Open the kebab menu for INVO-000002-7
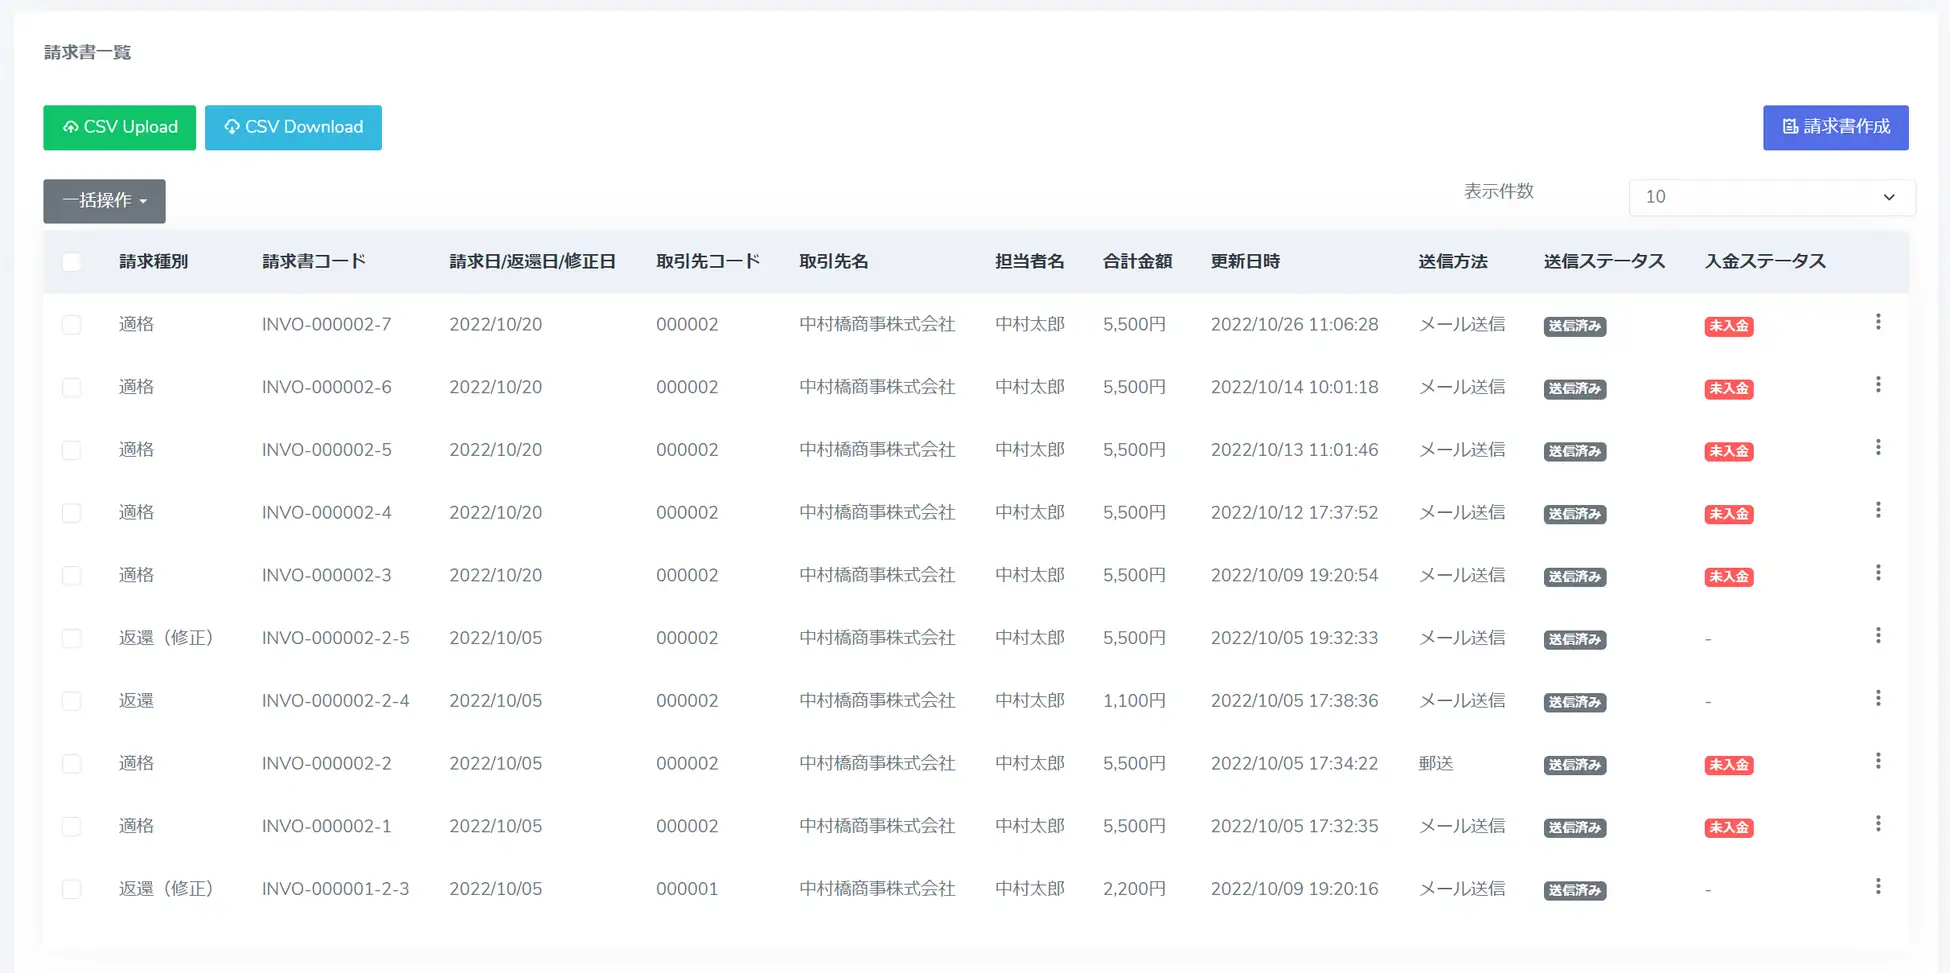 click(x=1879, y=321)
